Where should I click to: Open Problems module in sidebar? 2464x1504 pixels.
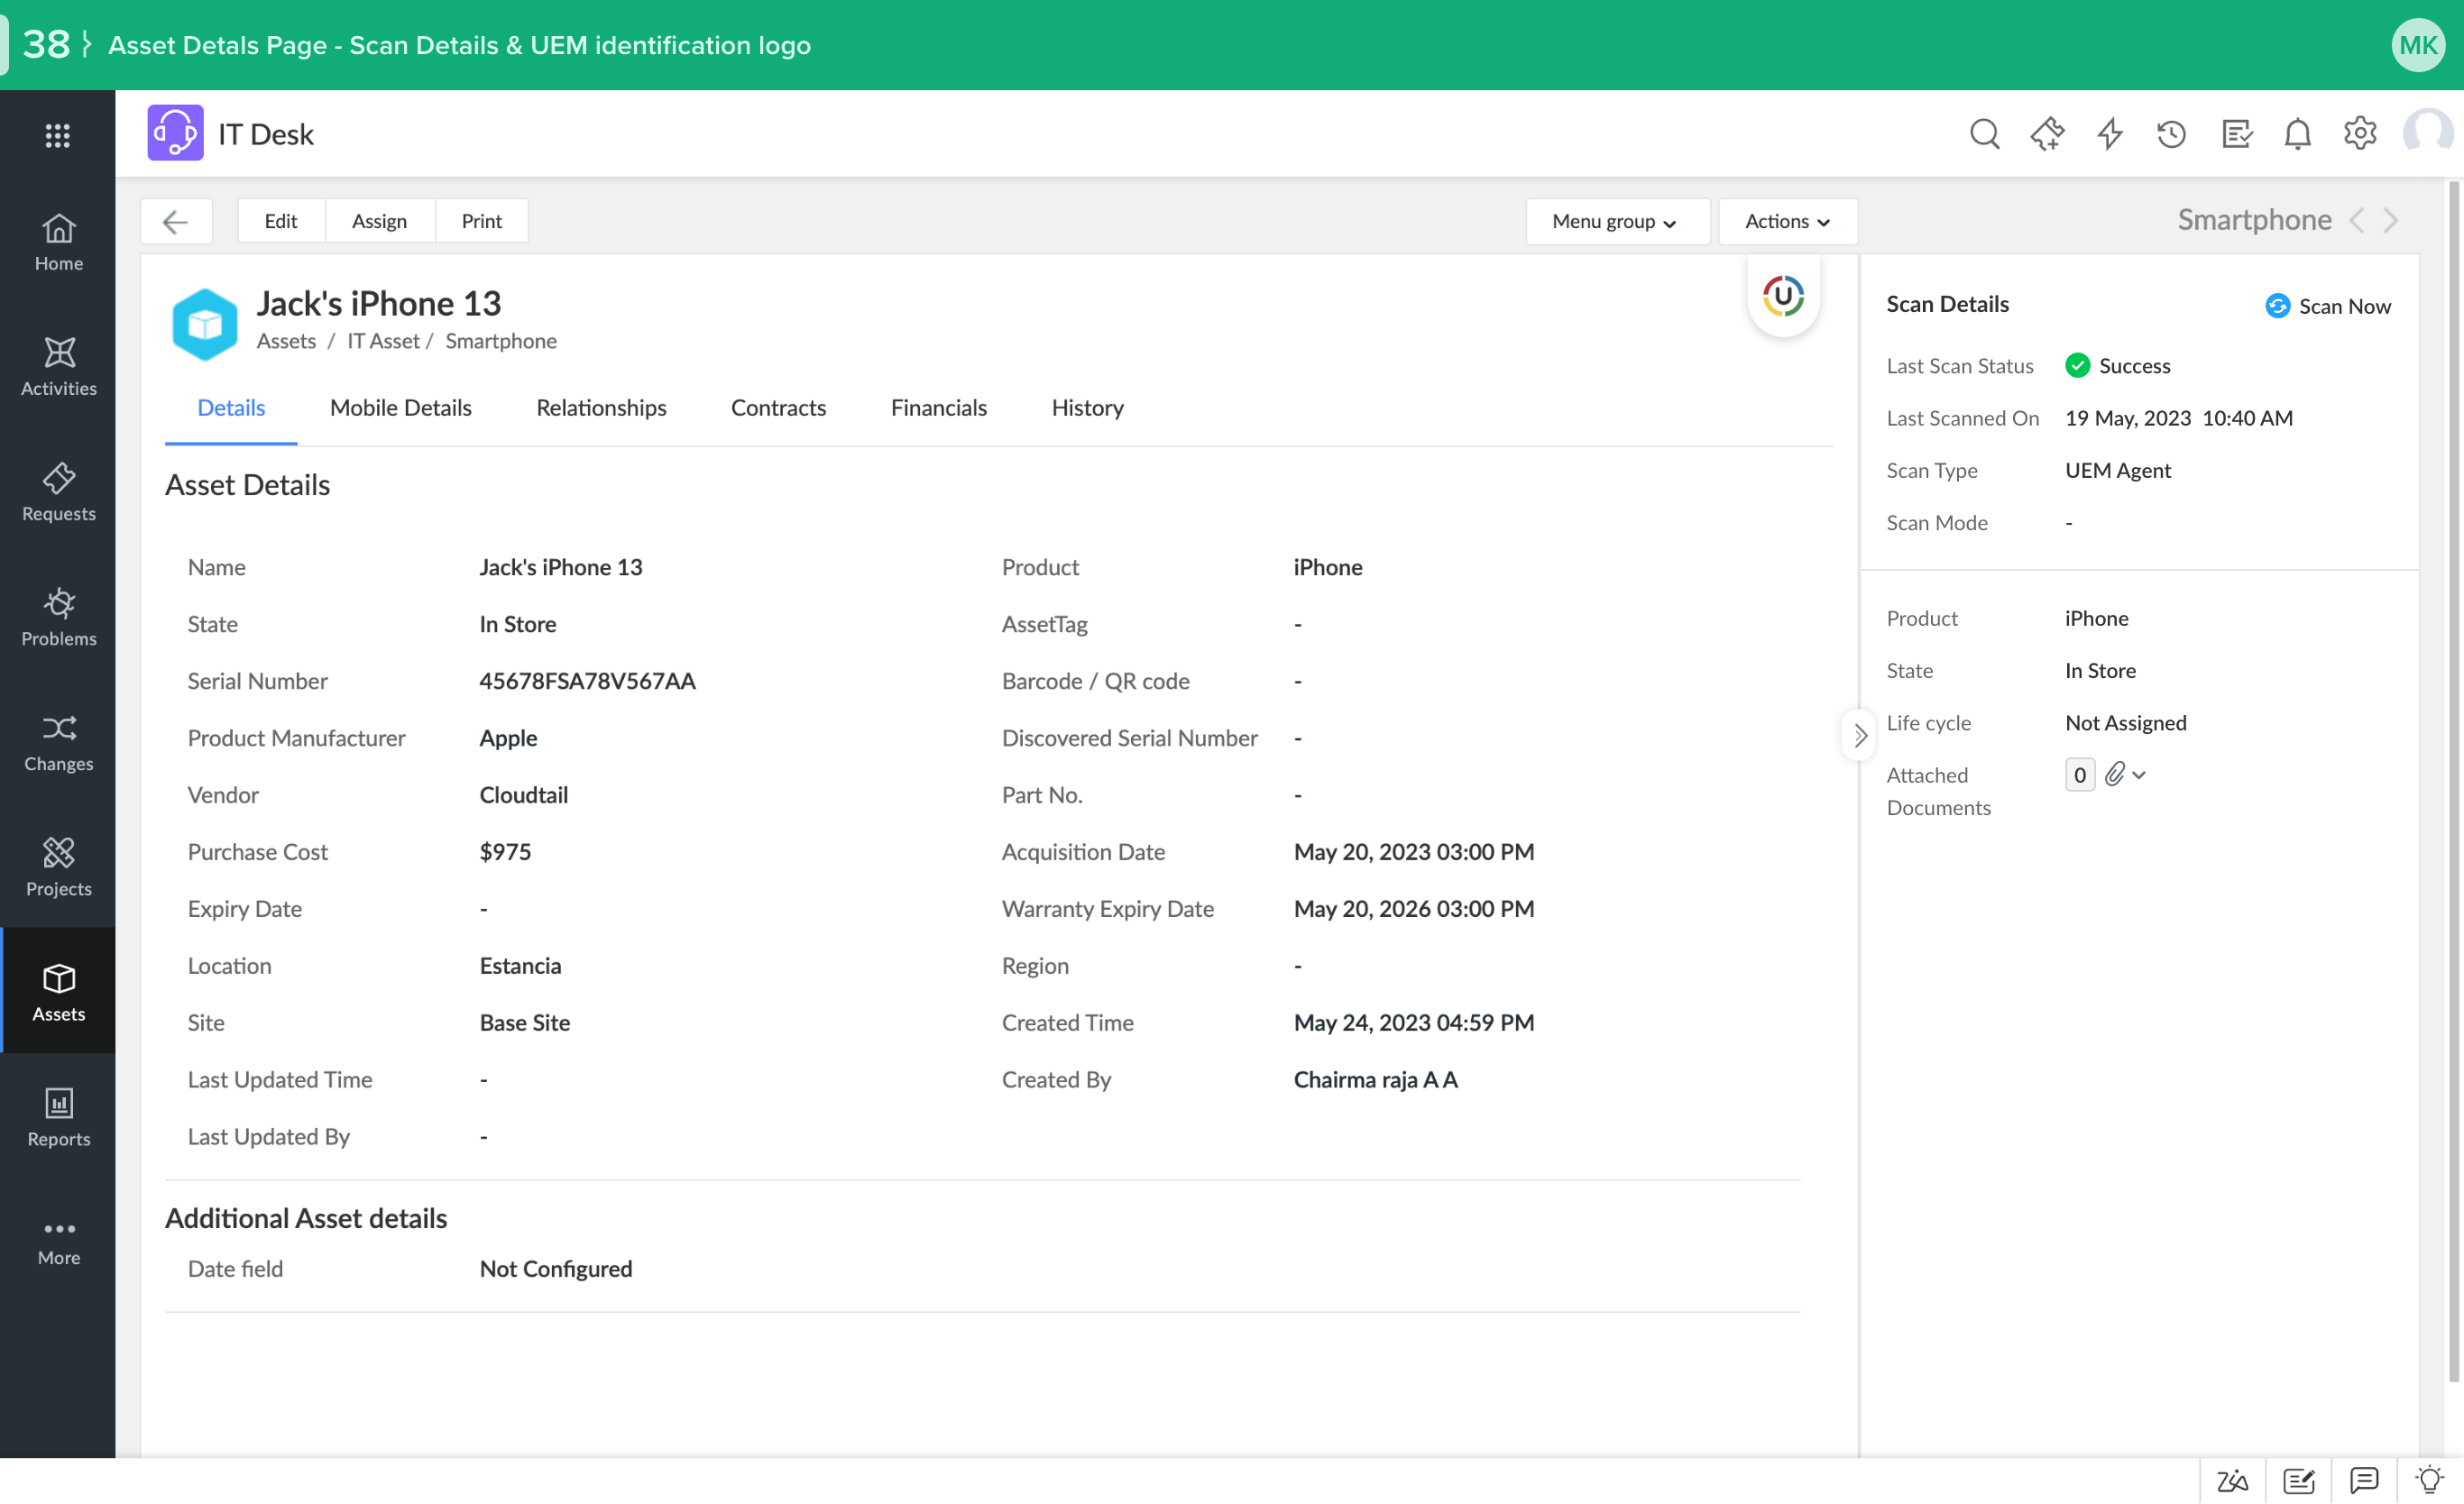tap(58, 617)
